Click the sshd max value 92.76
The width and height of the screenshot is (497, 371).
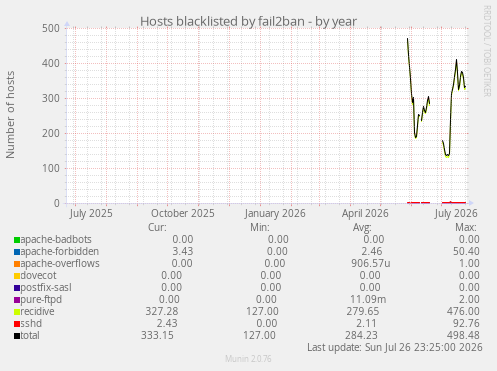(466, 323)
